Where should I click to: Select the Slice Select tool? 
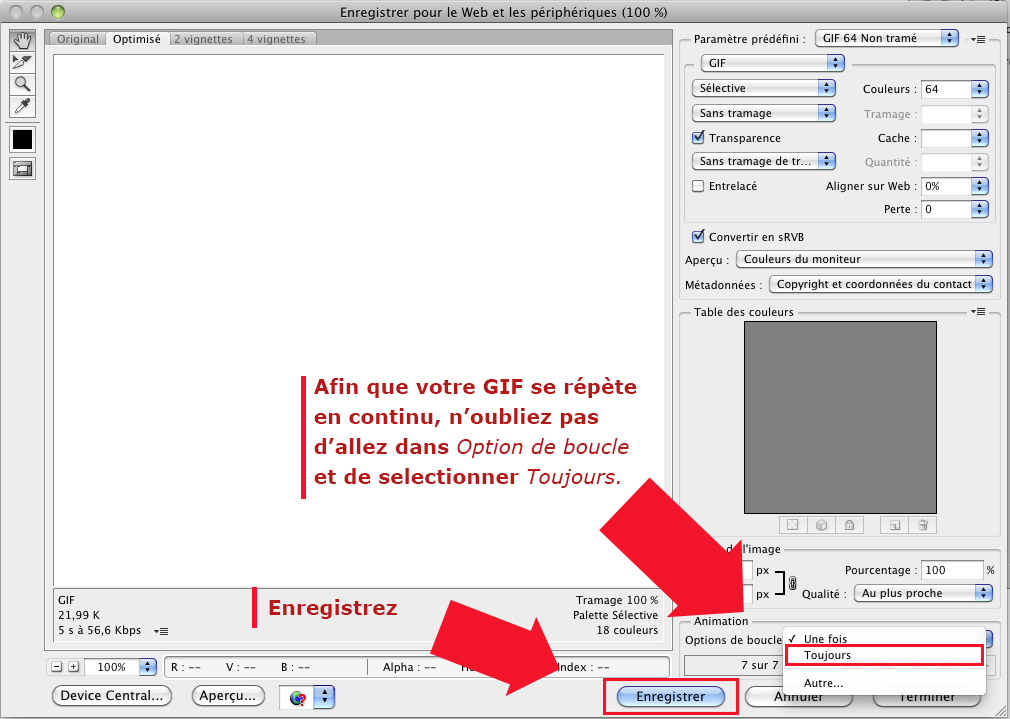click(x=22, y=62)
